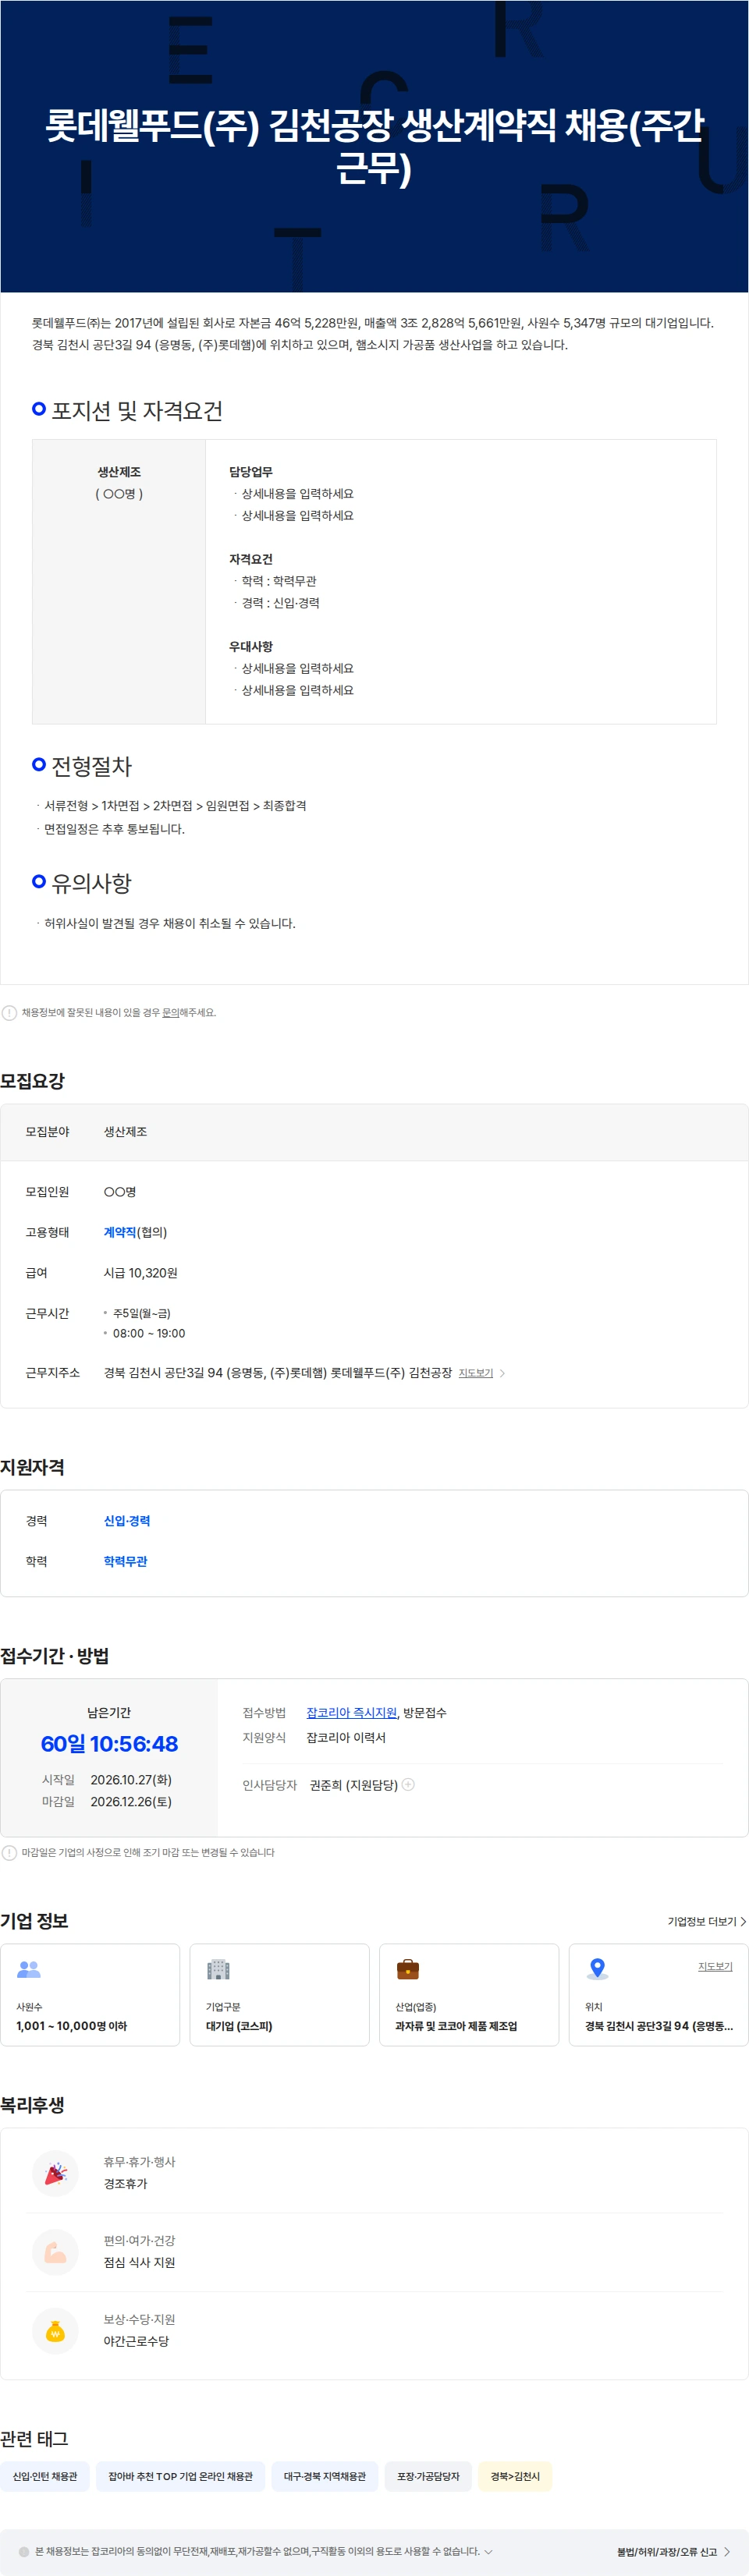Screen dimensions: 749x2576
Task: Open 기업정보 더보기 link
Action: coord(706,1921)
